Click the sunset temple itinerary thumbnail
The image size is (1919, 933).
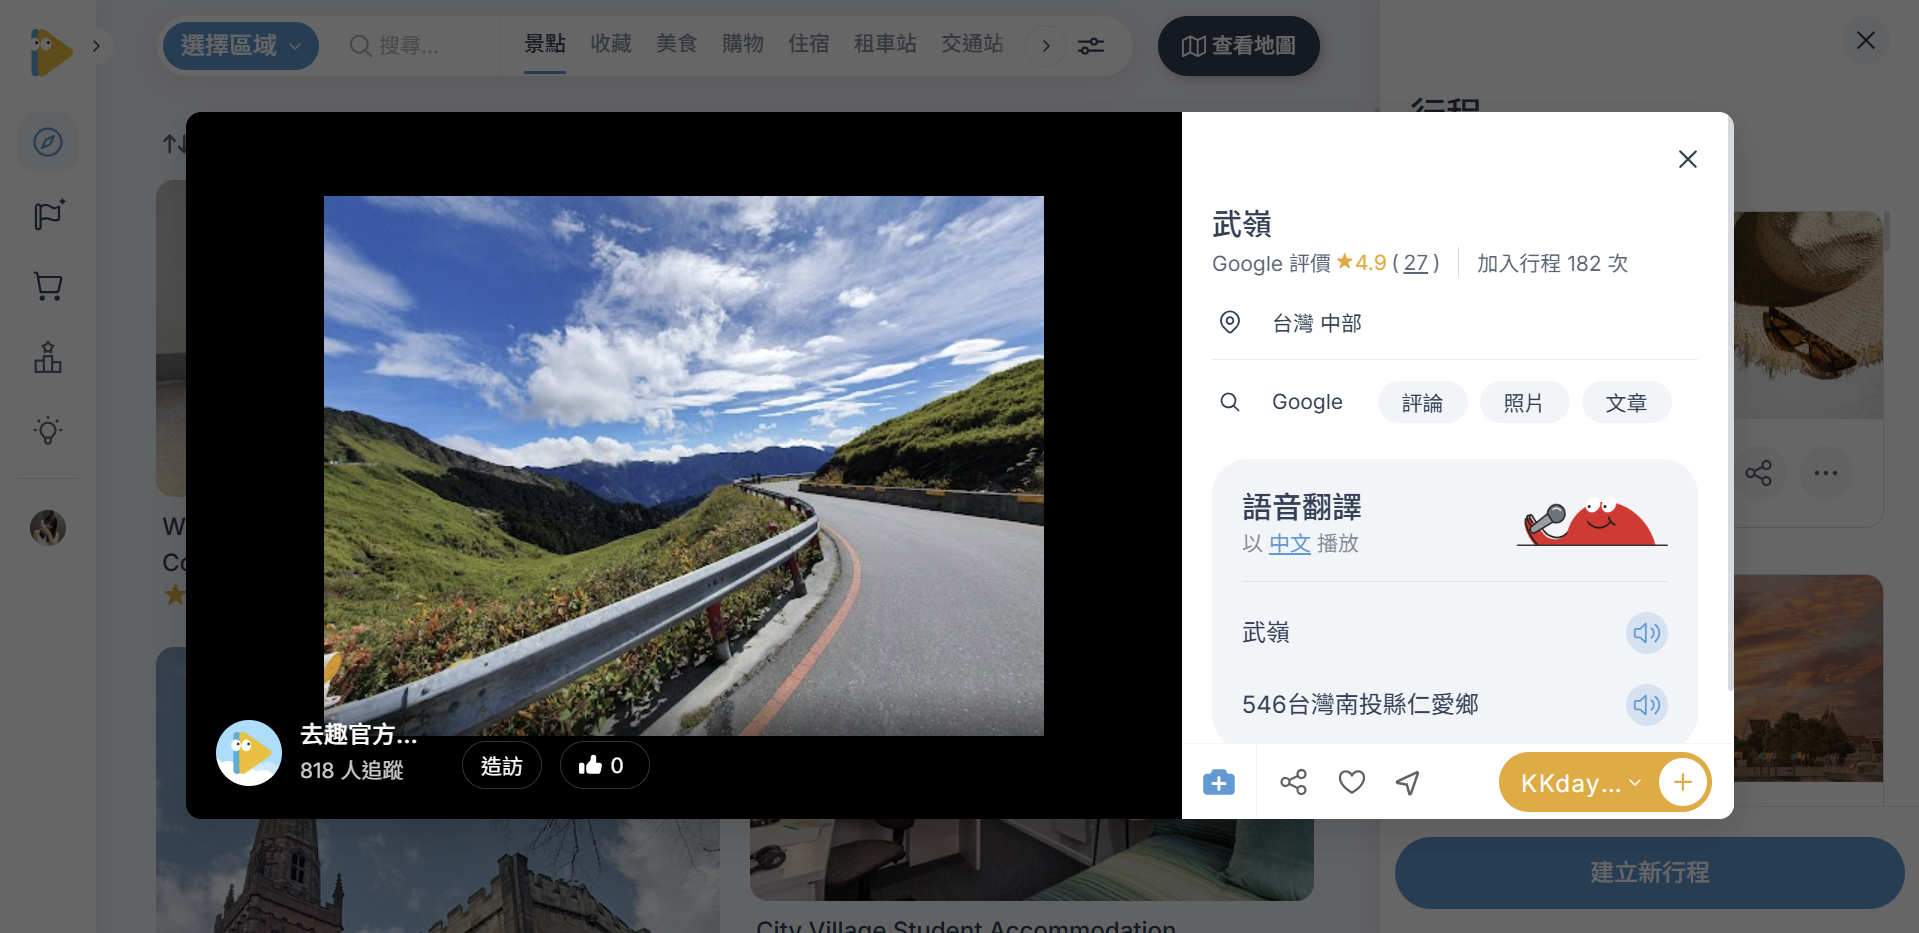pyautogui.click(x=1808, y=678)
